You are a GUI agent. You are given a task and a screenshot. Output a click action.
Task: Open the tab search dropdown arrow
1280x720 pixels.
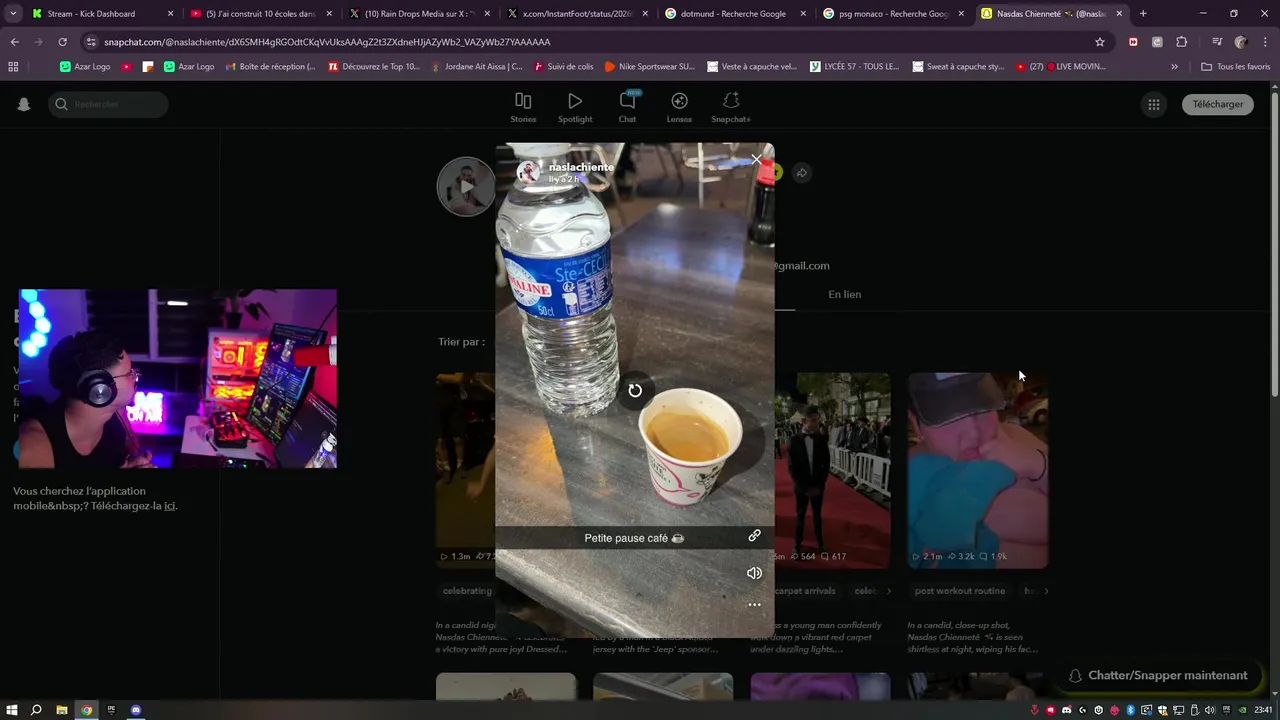[13, 14]
